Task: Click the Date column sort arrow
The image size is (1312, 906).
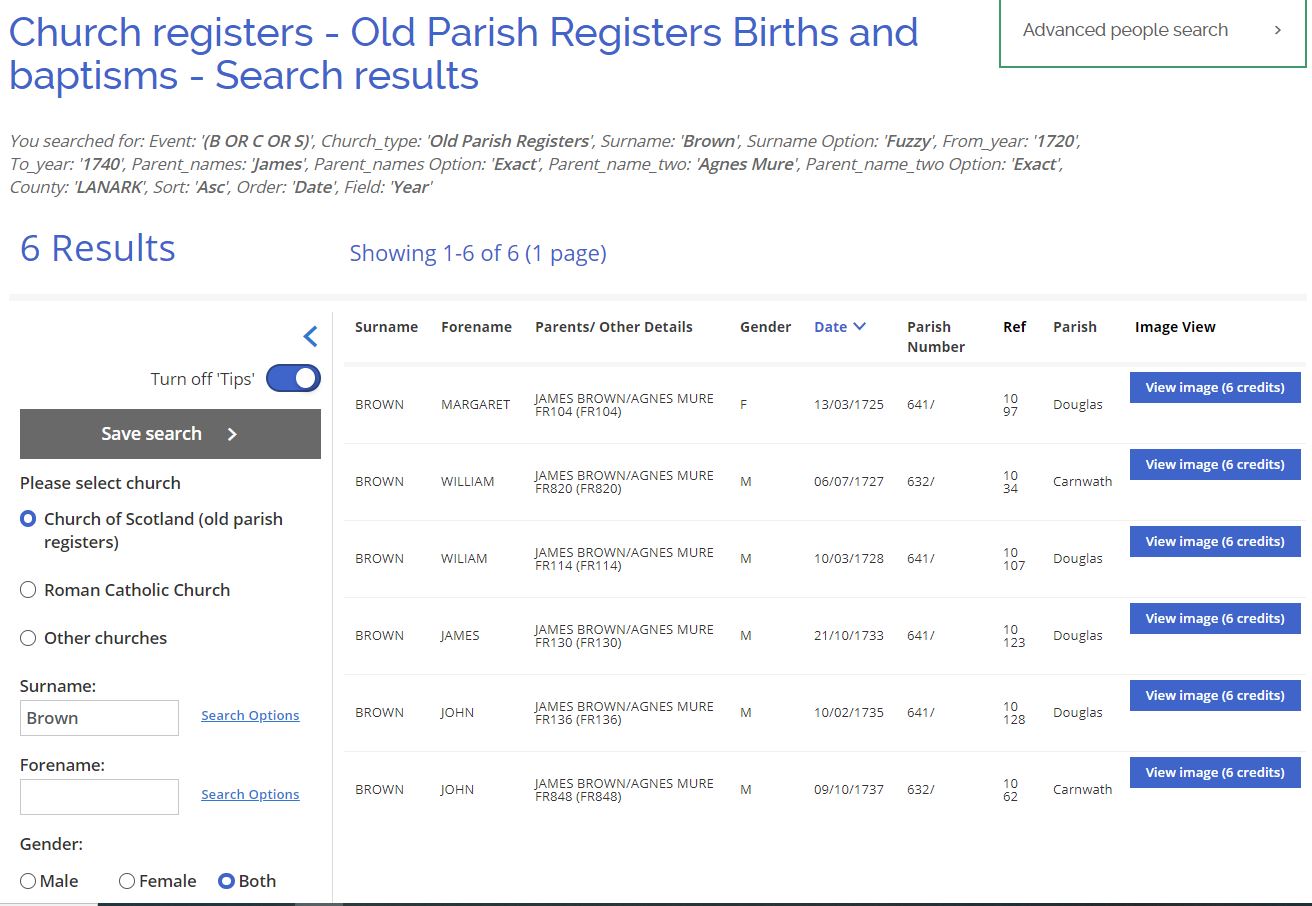Action: 859,327
